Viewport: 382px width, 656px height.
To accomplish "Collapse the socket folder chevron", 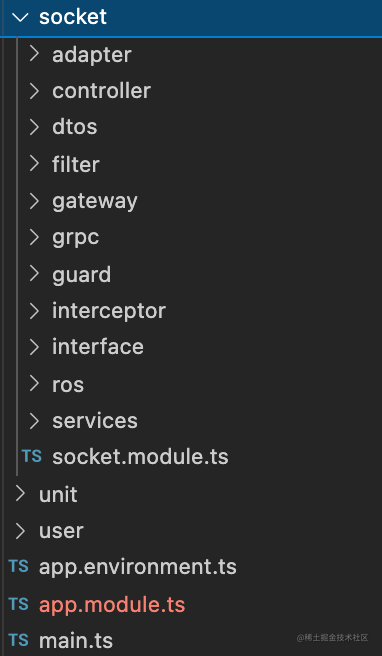I will tap(20, 17).
